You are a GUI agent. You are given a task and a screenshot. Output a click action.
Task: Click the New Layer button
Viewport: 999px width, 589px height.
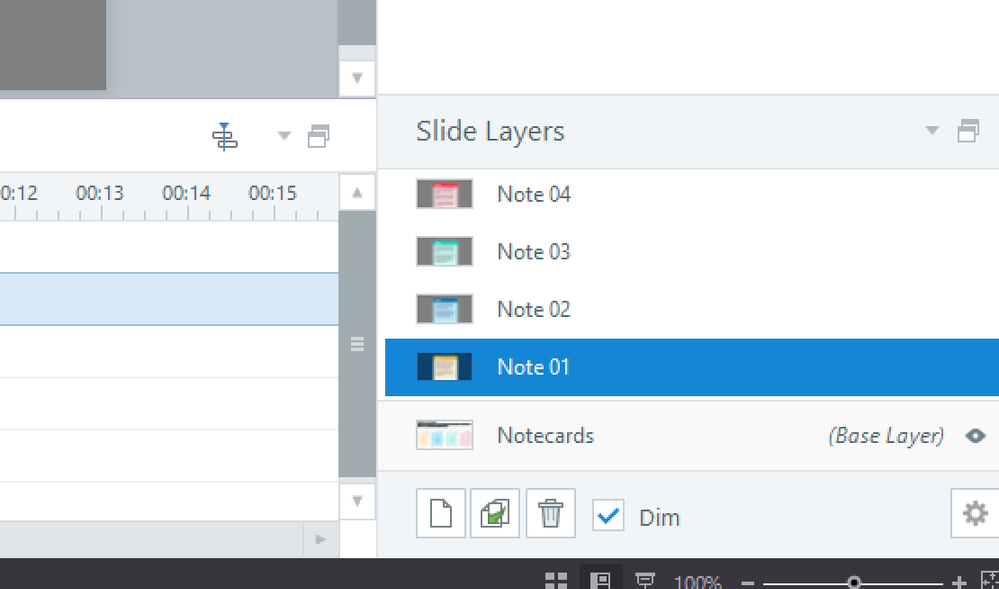pyautogui.click(x=441, y=515)
